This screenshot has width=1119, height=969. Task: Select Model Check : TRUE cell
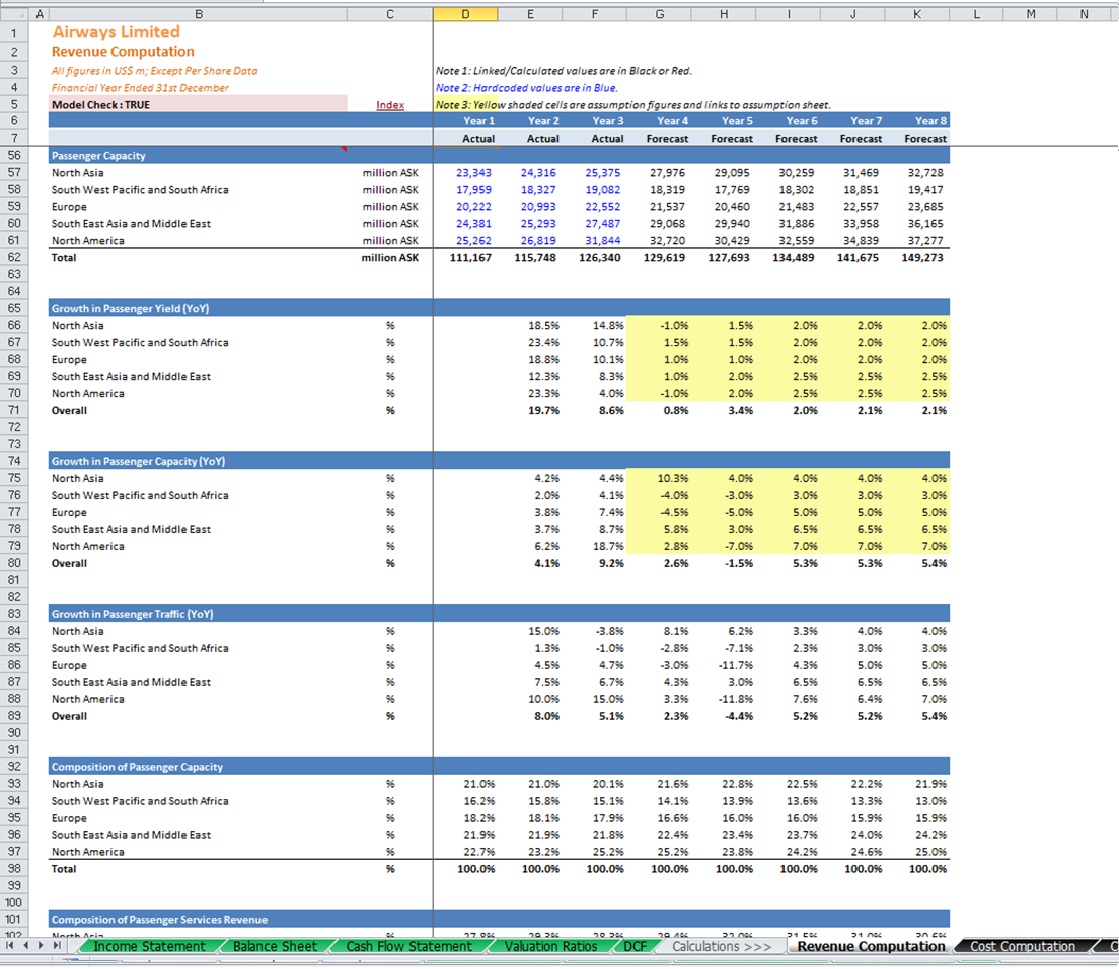pyautogui.click(x=198, y=105)
